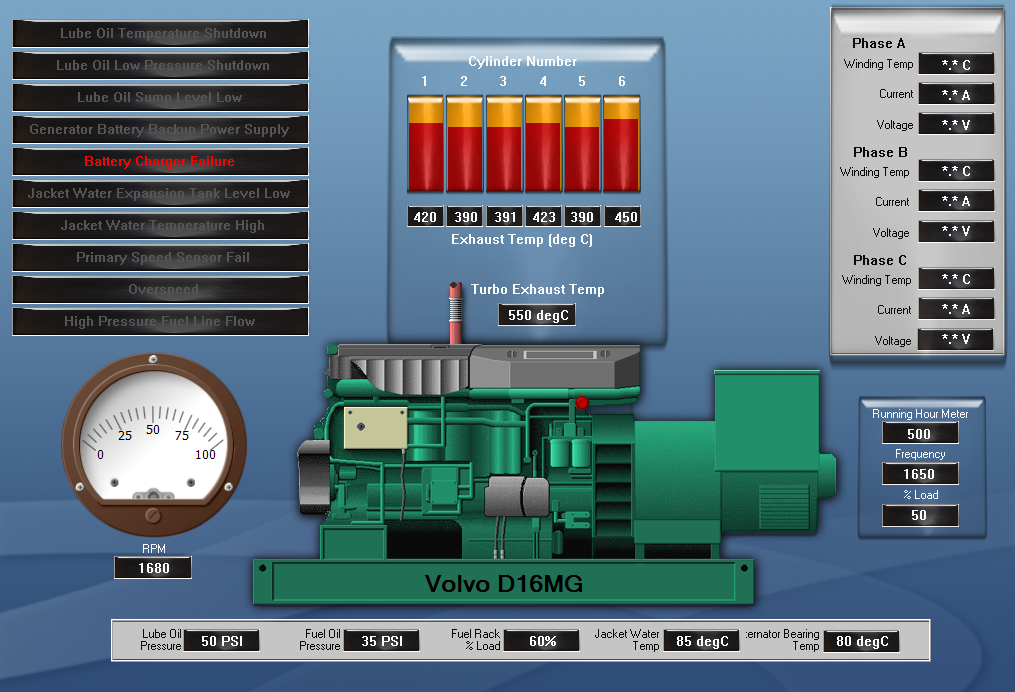Click the exhaust temp value 450
This screenshot has height=692, width=1015.
click(623, 217)
